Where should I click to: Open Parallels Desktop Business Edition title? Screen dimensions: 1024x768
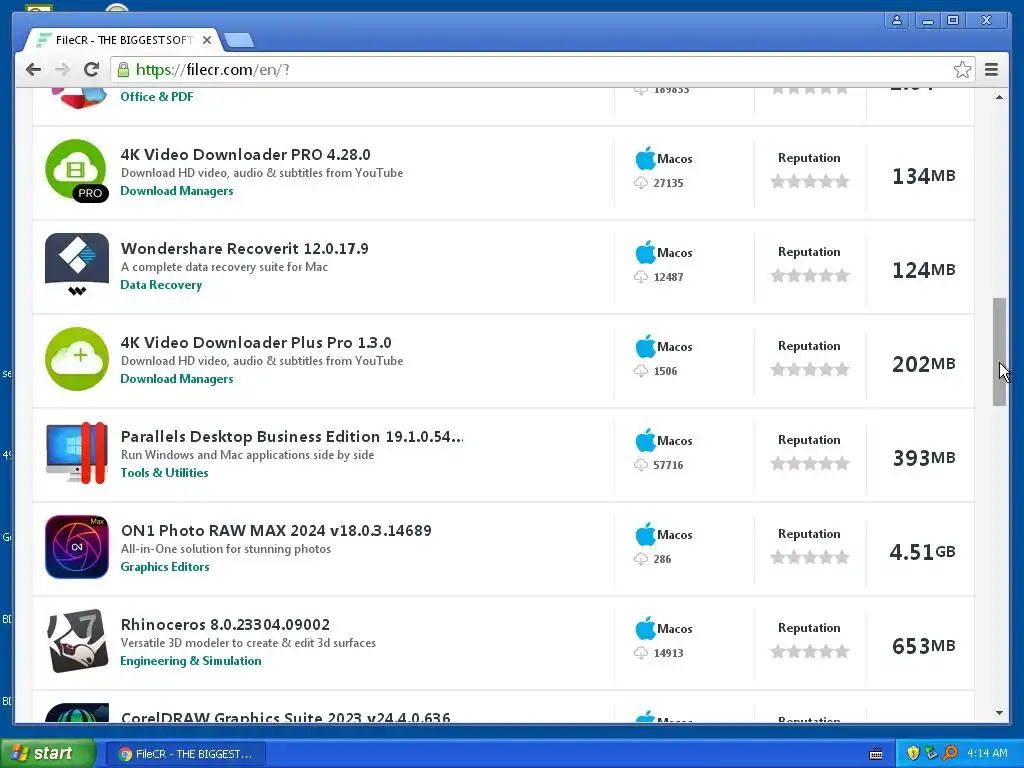click(292, 437)
